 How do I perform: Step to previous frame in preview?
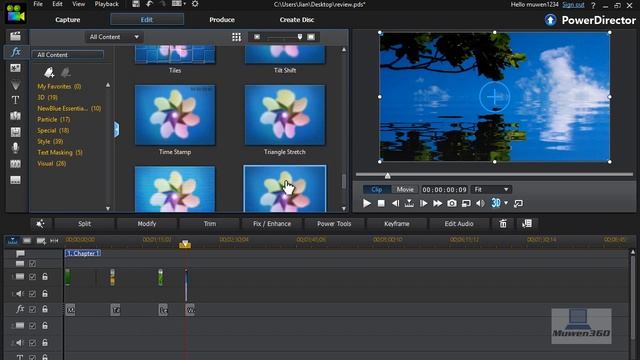coord(395,203)
